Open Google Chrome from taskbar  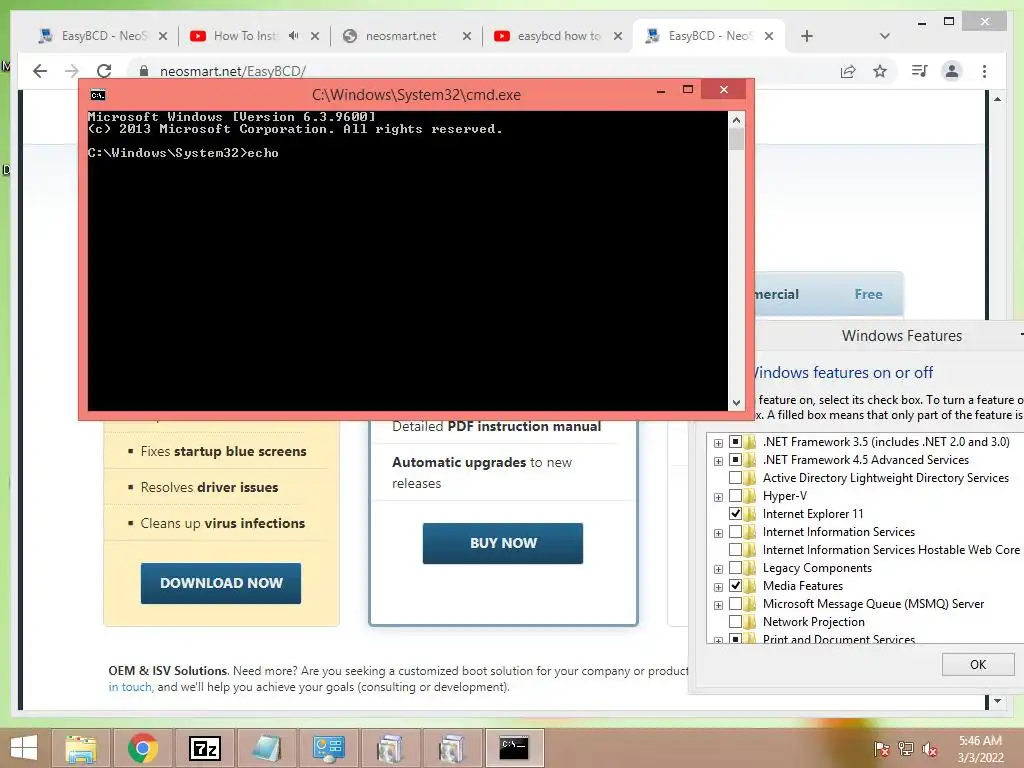click(143, 748)
